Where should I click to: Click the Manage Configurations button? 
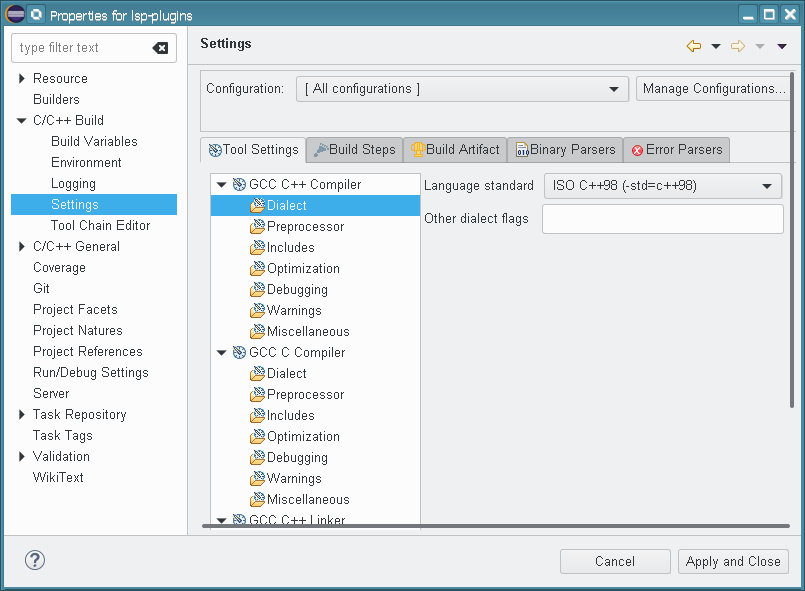714,89
